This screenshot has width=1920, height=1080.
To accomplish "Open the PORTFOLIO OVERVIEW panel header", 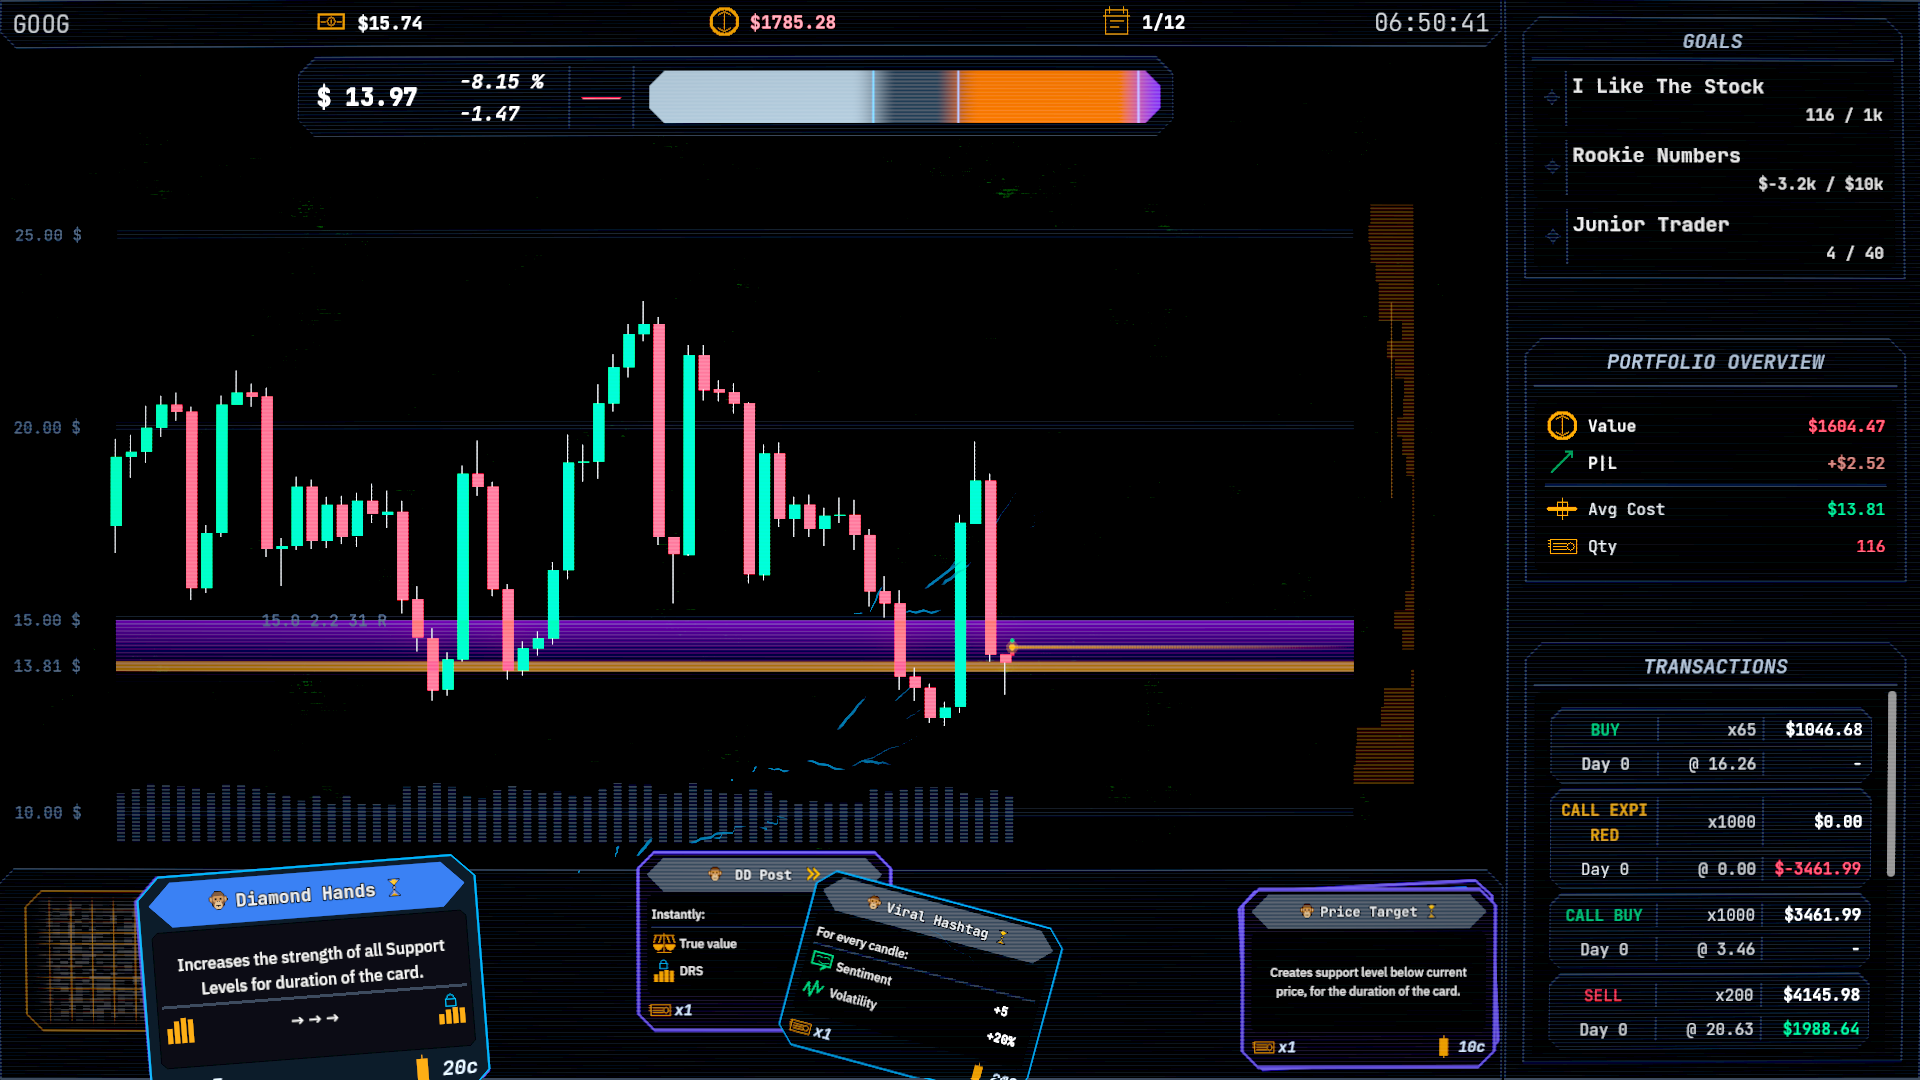I will click(x=1715, y=362).
